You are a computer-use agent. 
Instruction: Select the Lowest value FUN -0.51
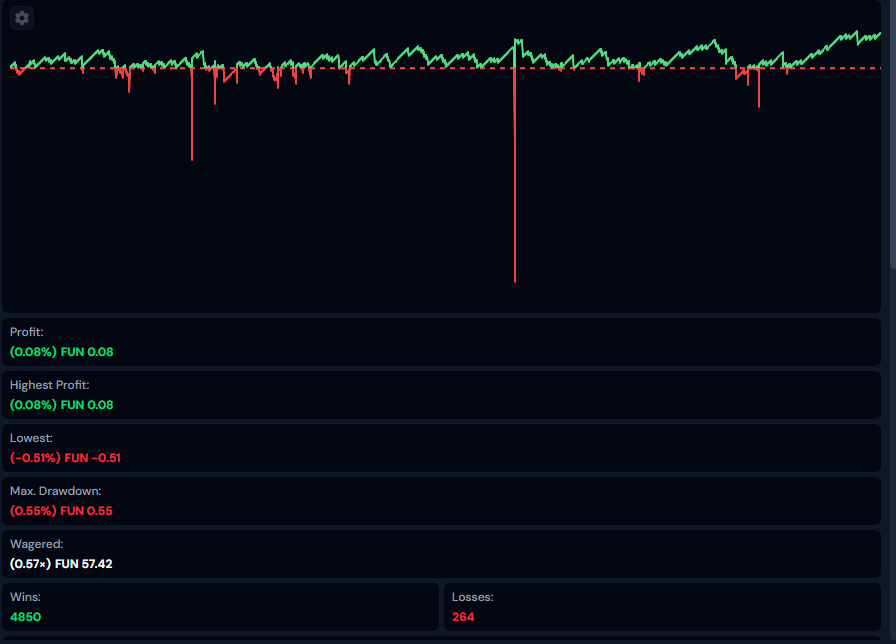[x=65, y=458]
